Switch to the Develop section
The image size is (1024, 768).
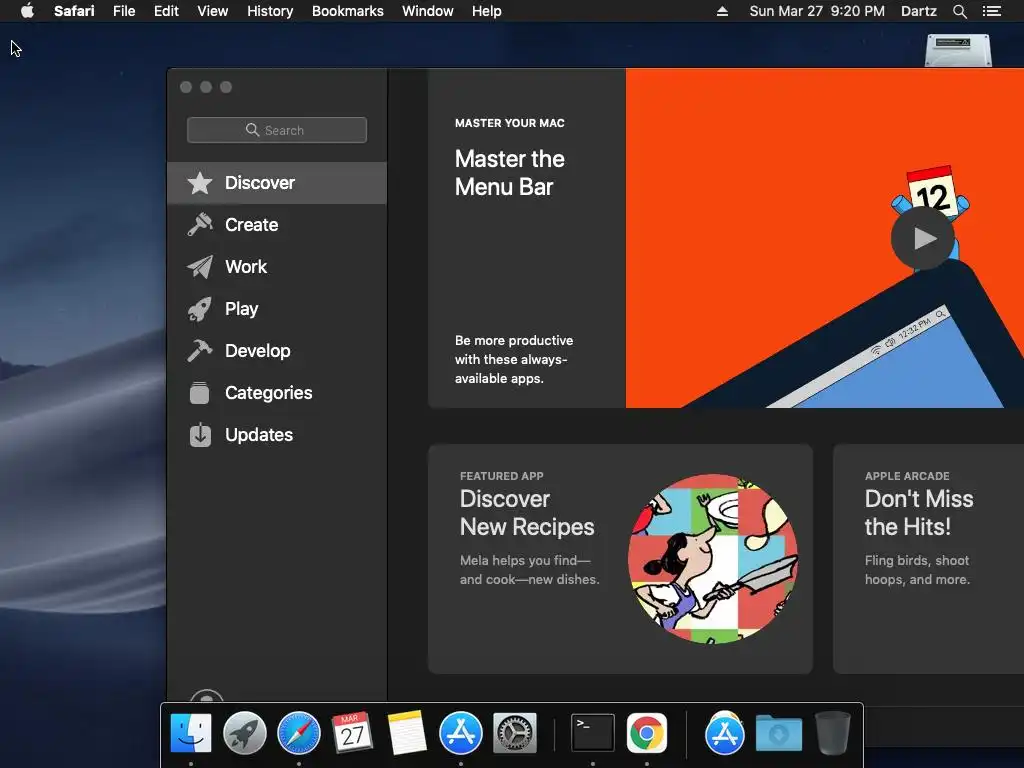tap(277, 351)
